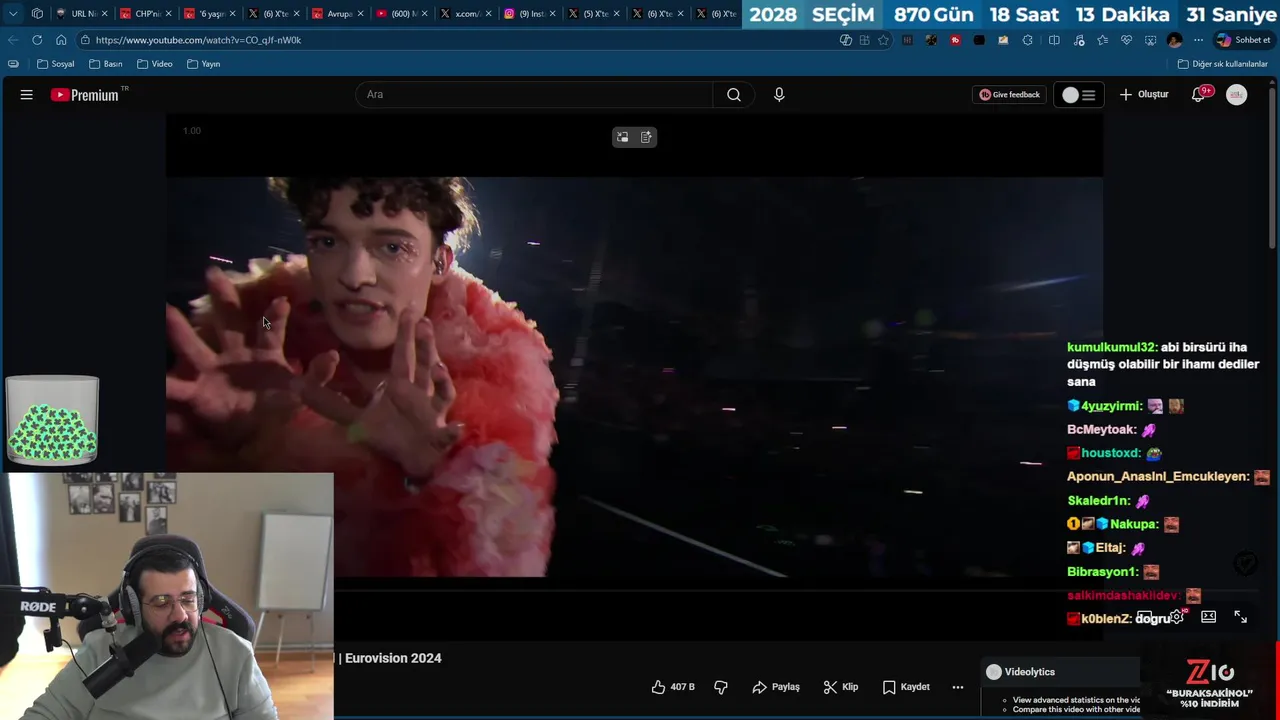Open Oluştur create menu
The height and width of the screenshot is (720, 1280).
(1144, 95)
